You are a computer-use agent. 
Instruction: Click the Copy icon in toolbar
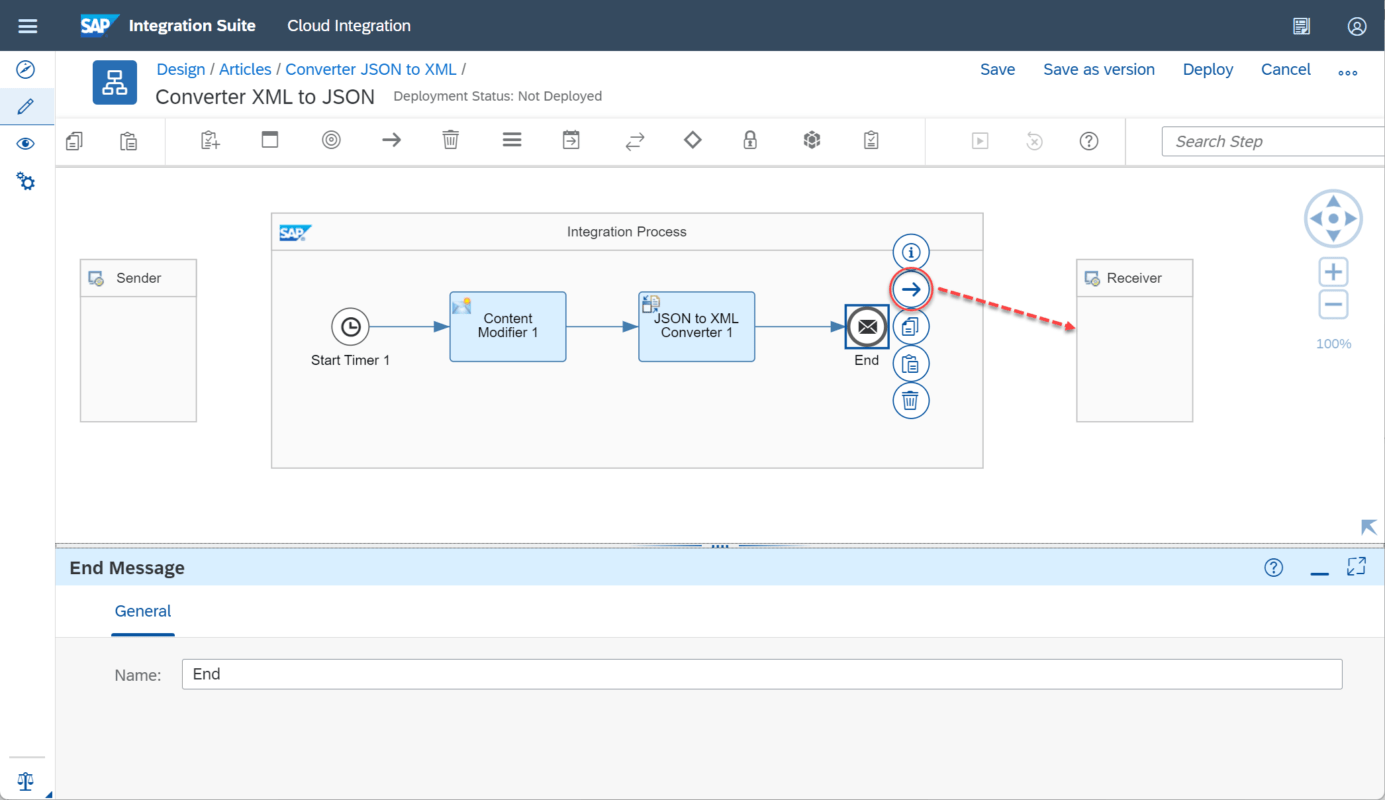74,141
